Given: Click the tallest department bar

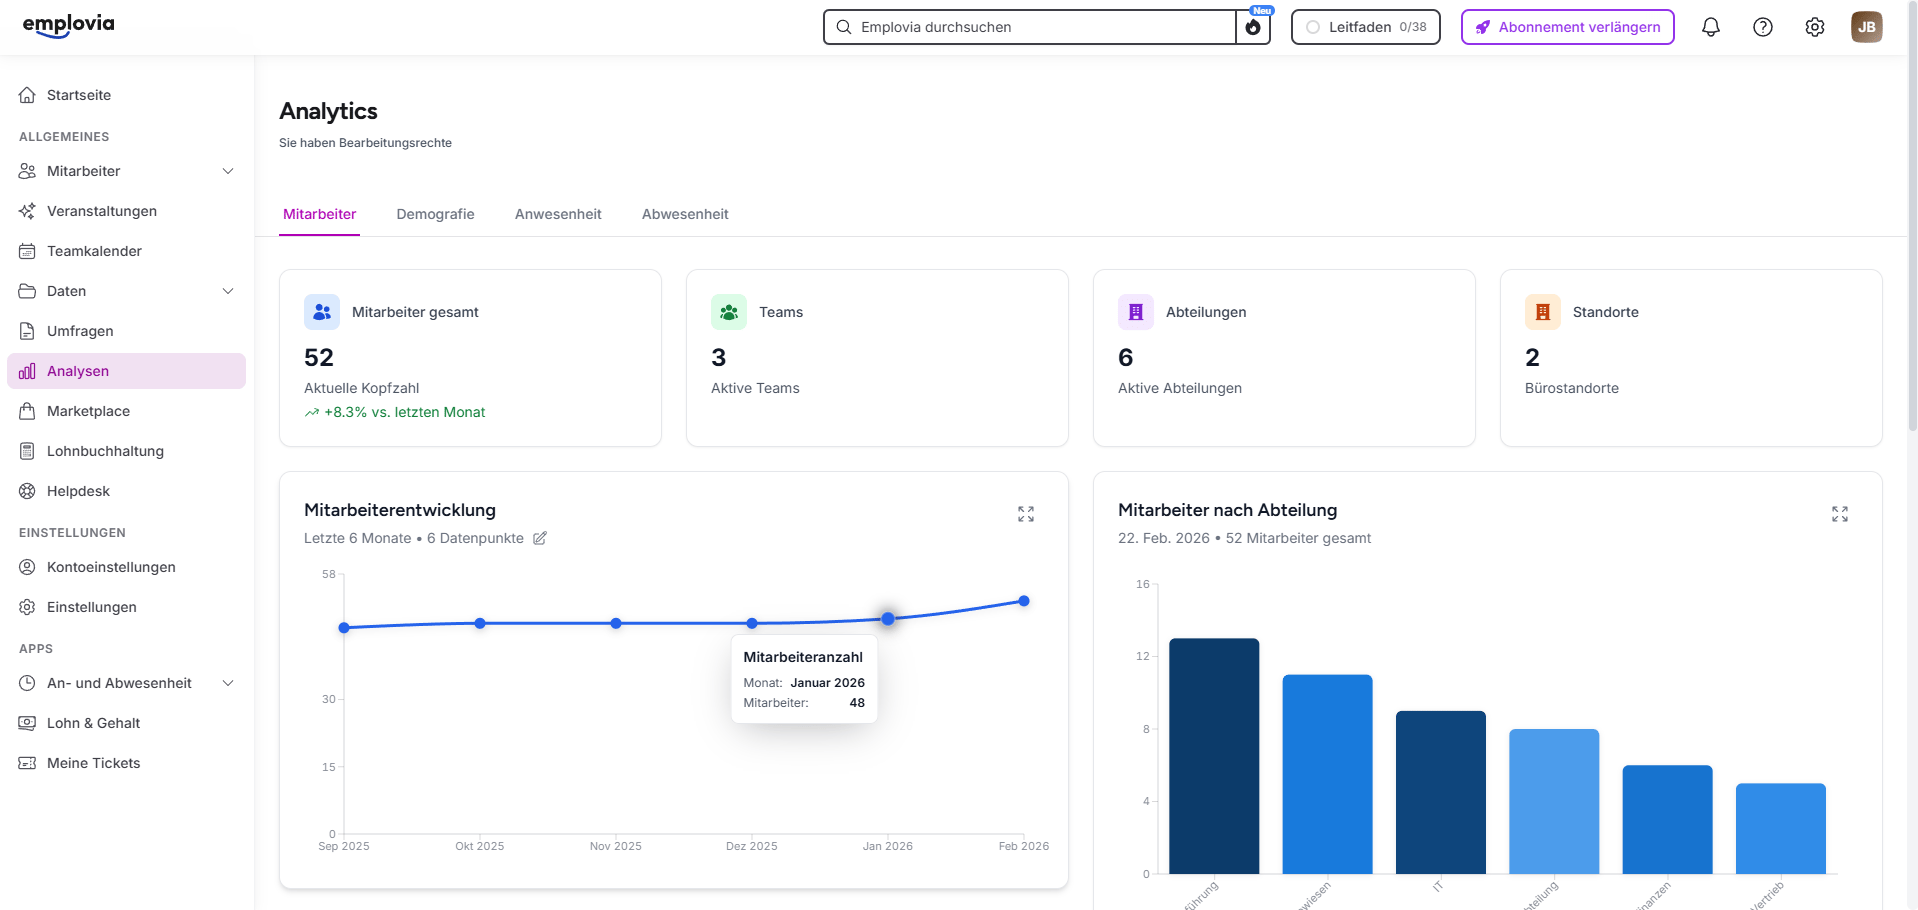Looking at the screenshot, I should point(1214,756).
